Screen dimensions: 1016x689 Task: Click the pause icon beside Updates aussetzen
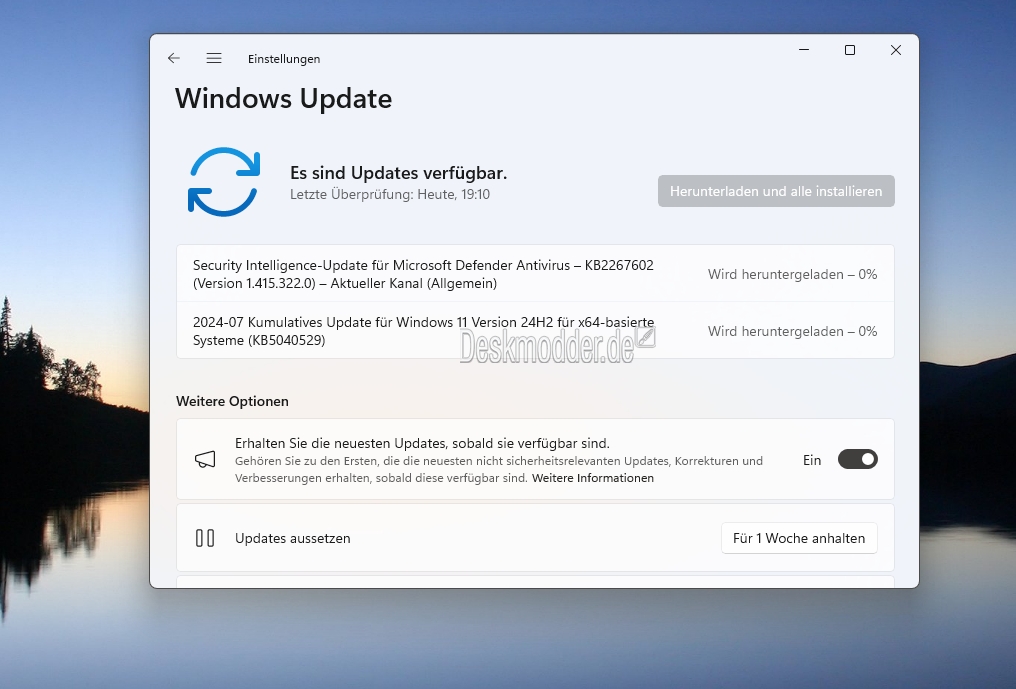pyautogui.click(x=205, y=538)
